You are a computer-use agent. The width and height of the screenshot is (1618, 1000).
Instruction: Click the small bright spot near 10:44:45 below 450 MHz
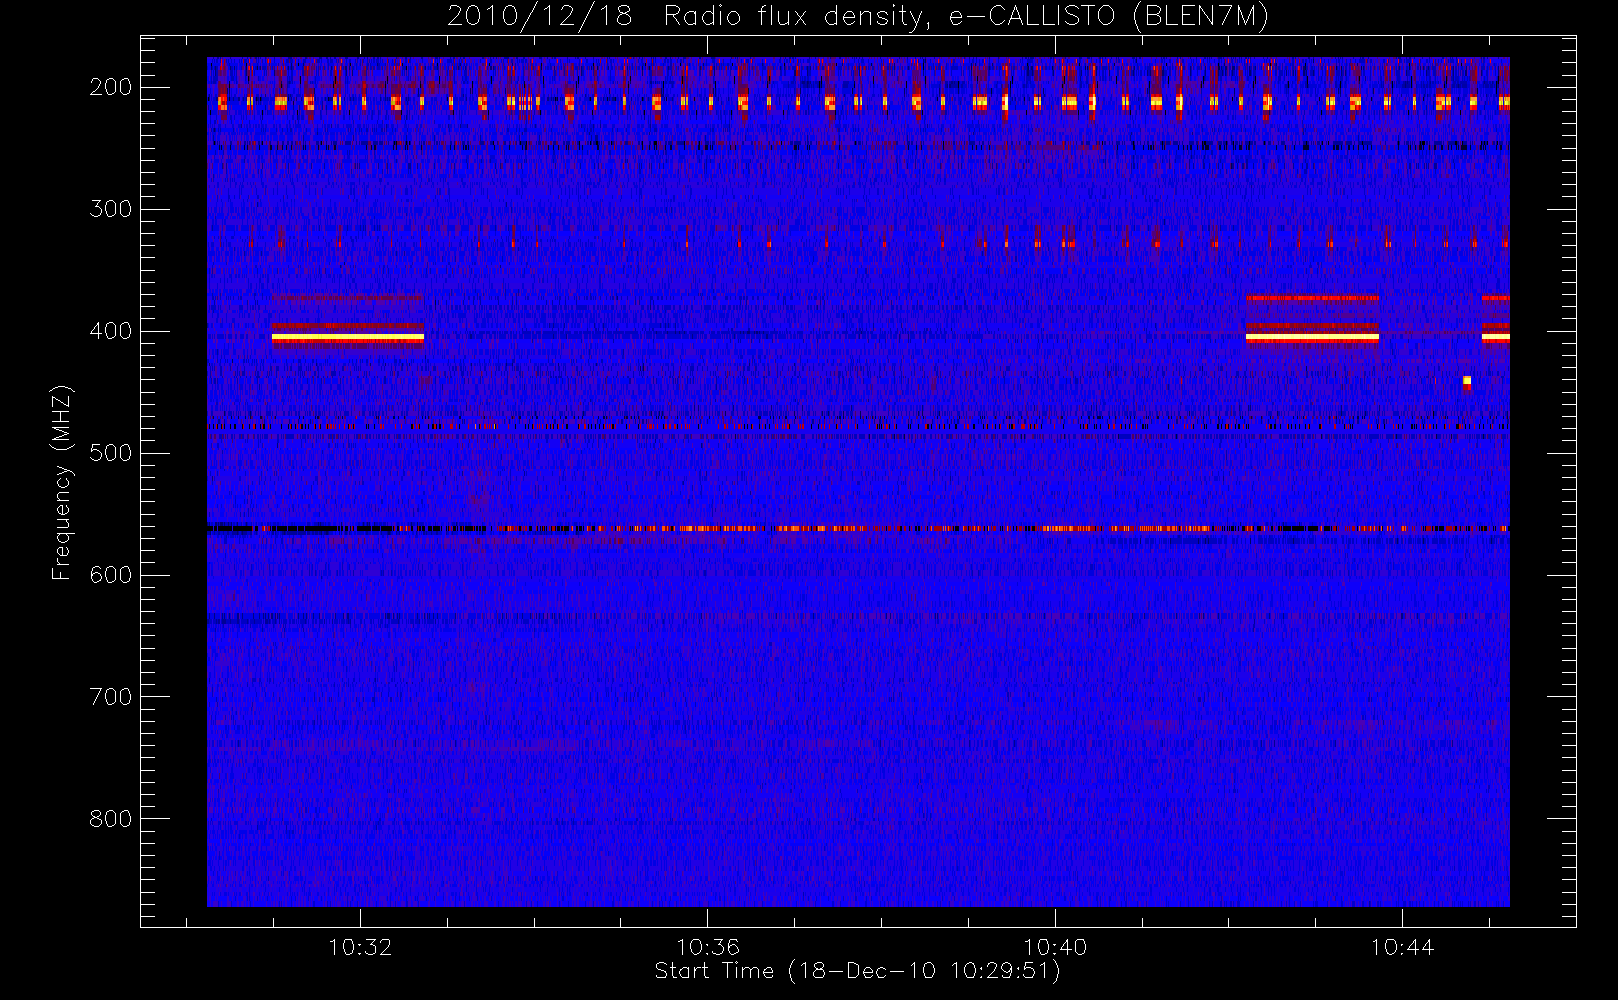1467,381
